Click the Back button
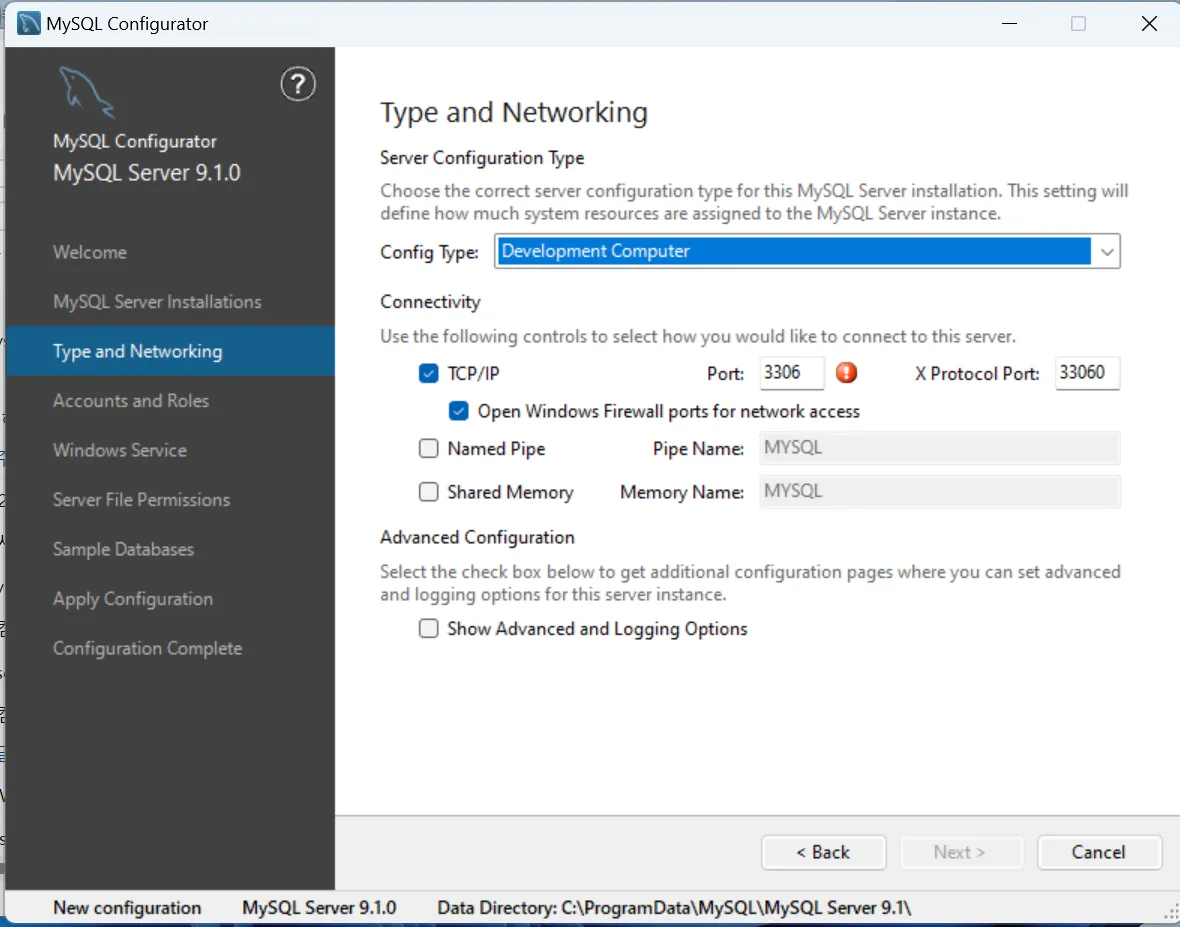Screen dimensions: 1180x927 [x=823, y=853]
